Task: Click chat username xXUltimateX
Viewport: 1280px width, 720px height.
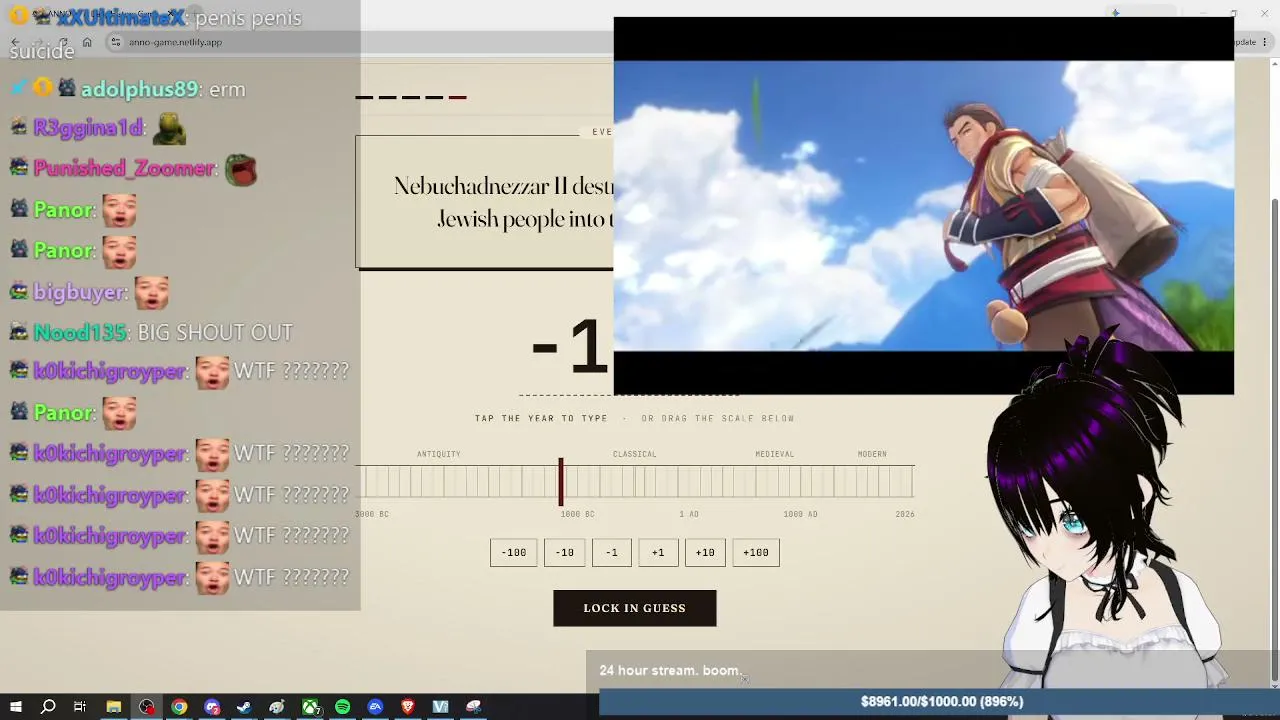Action: click(121, 17)
